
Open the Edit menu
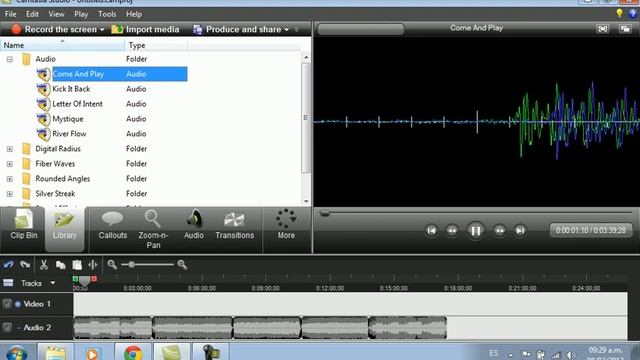[x=32, y=14]
